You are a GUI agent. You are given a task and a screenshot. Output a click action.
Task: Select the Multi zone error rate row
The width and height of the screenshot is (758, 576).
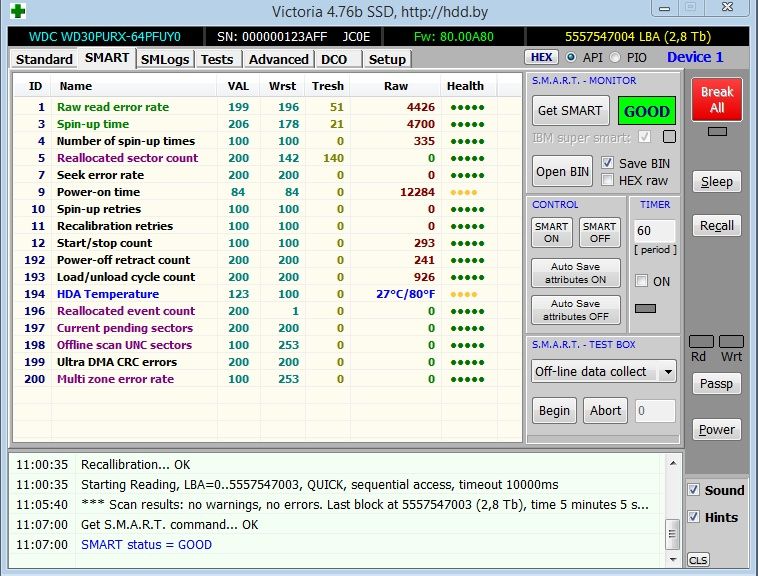tap(267, 379)
